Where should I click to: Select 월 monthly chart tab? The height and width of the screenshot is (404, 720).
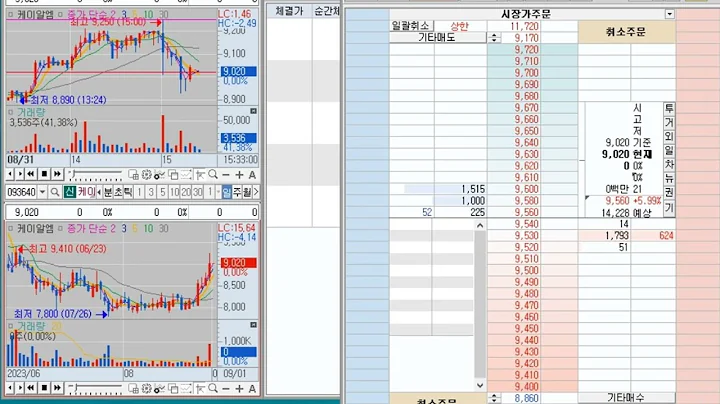click(x=247, y=192)
